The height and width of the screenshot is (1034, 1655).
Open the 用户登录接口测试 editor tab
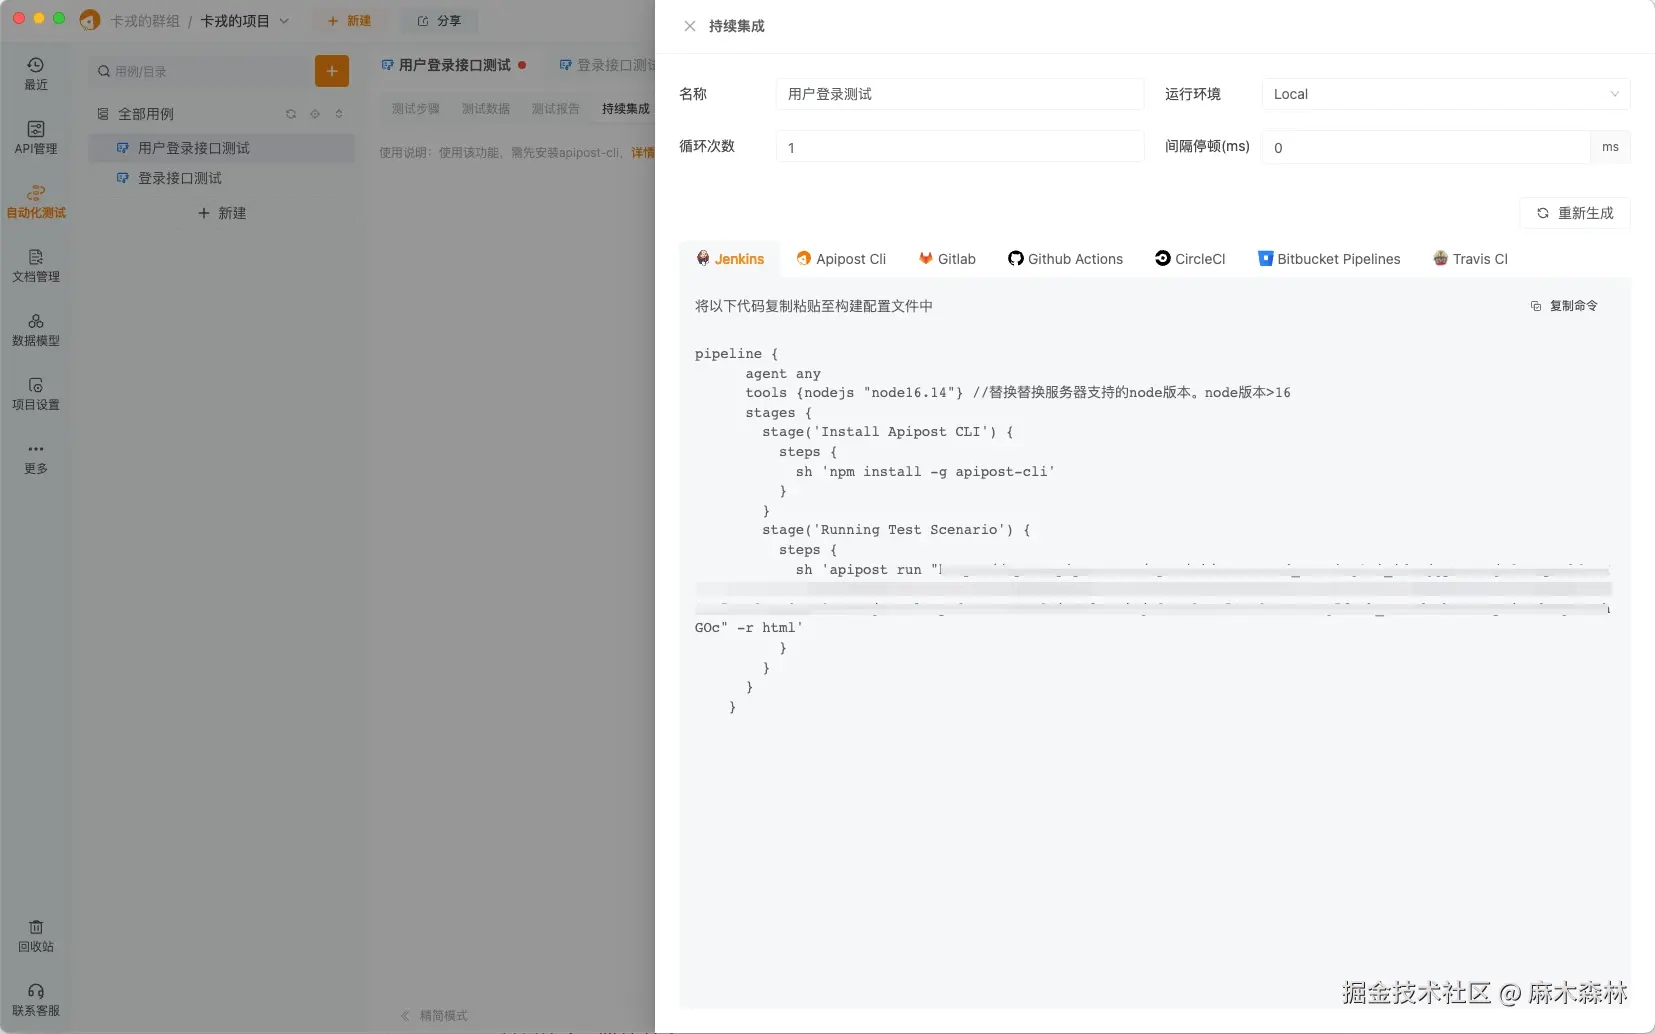(454, 65)
